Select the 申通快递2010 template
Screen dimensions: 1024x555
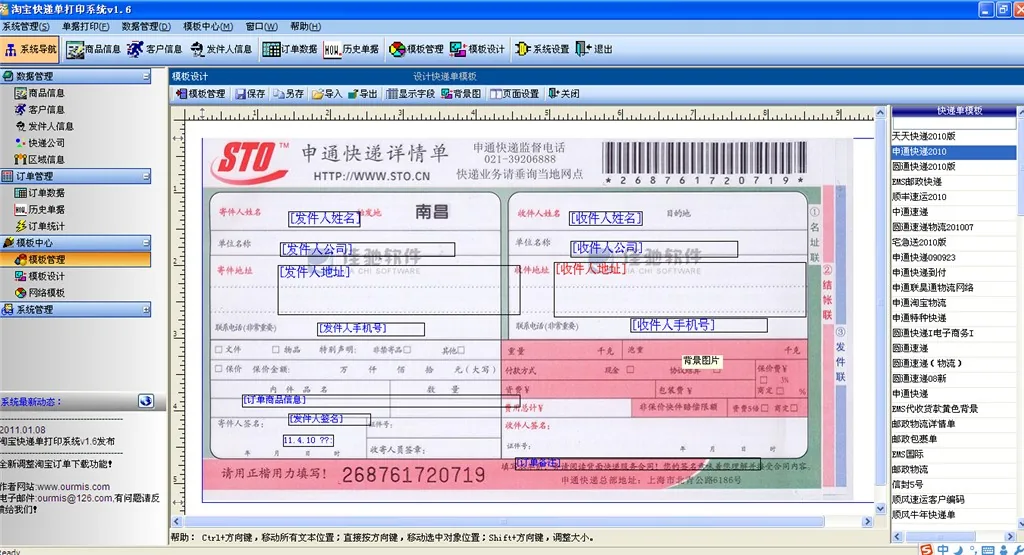(x=953, y=151)
